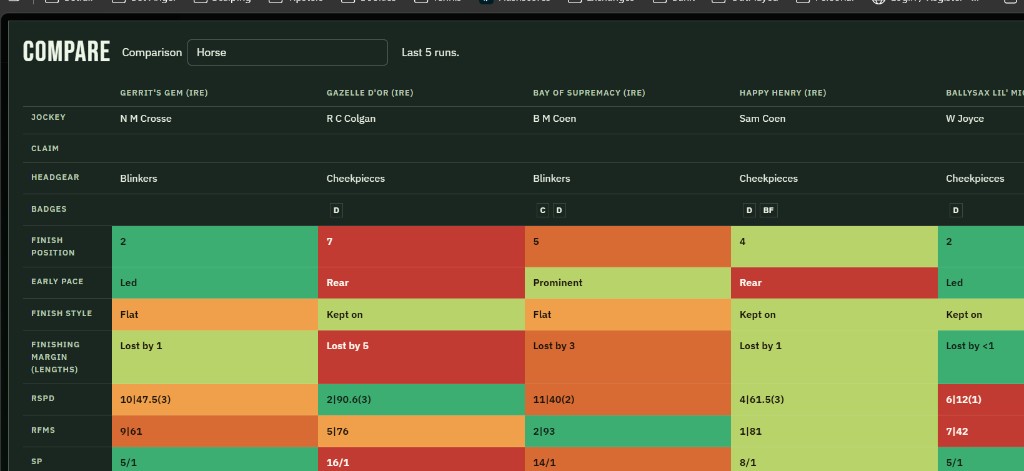The image size is (1024, 471).
Task: Click Rear early pace for Happy Henry
Action: pyautogui.click(x=834, y=283)
